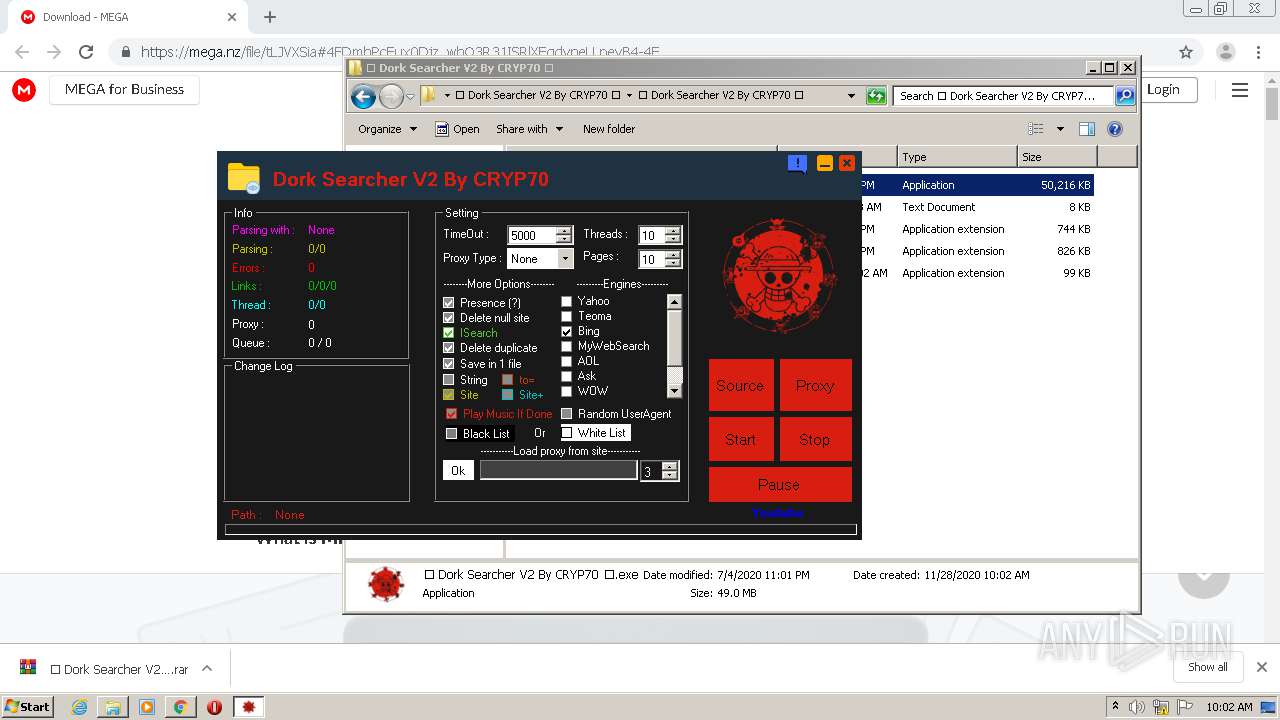Enable the Yahoo engine checkbox
The width and height of the screenshot is (1280, 720).
(x=567, y=301)
